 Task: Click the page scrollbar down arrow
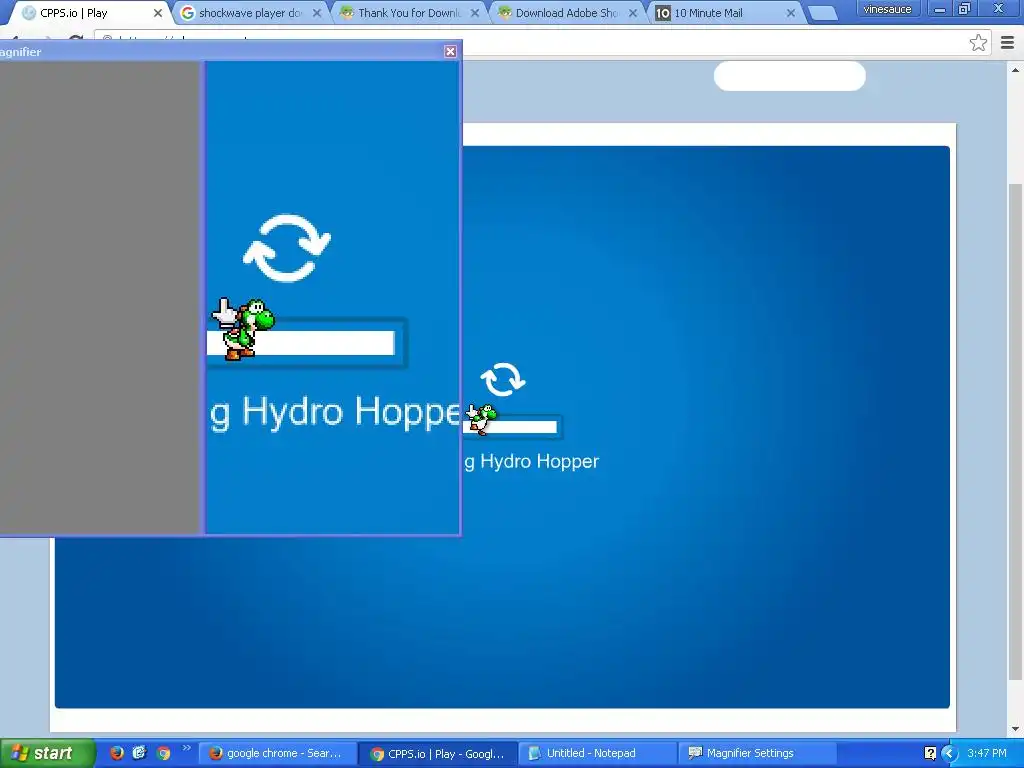click(1016, 729)
